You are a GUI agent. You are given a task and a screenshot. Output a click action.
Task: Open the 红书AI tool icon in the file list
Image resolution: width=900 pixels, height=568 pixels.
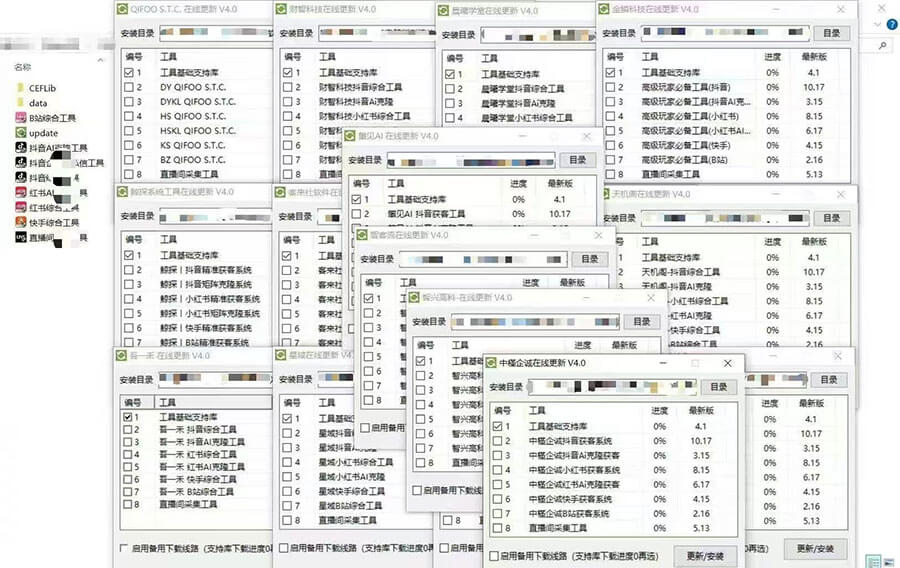(21, 192)
